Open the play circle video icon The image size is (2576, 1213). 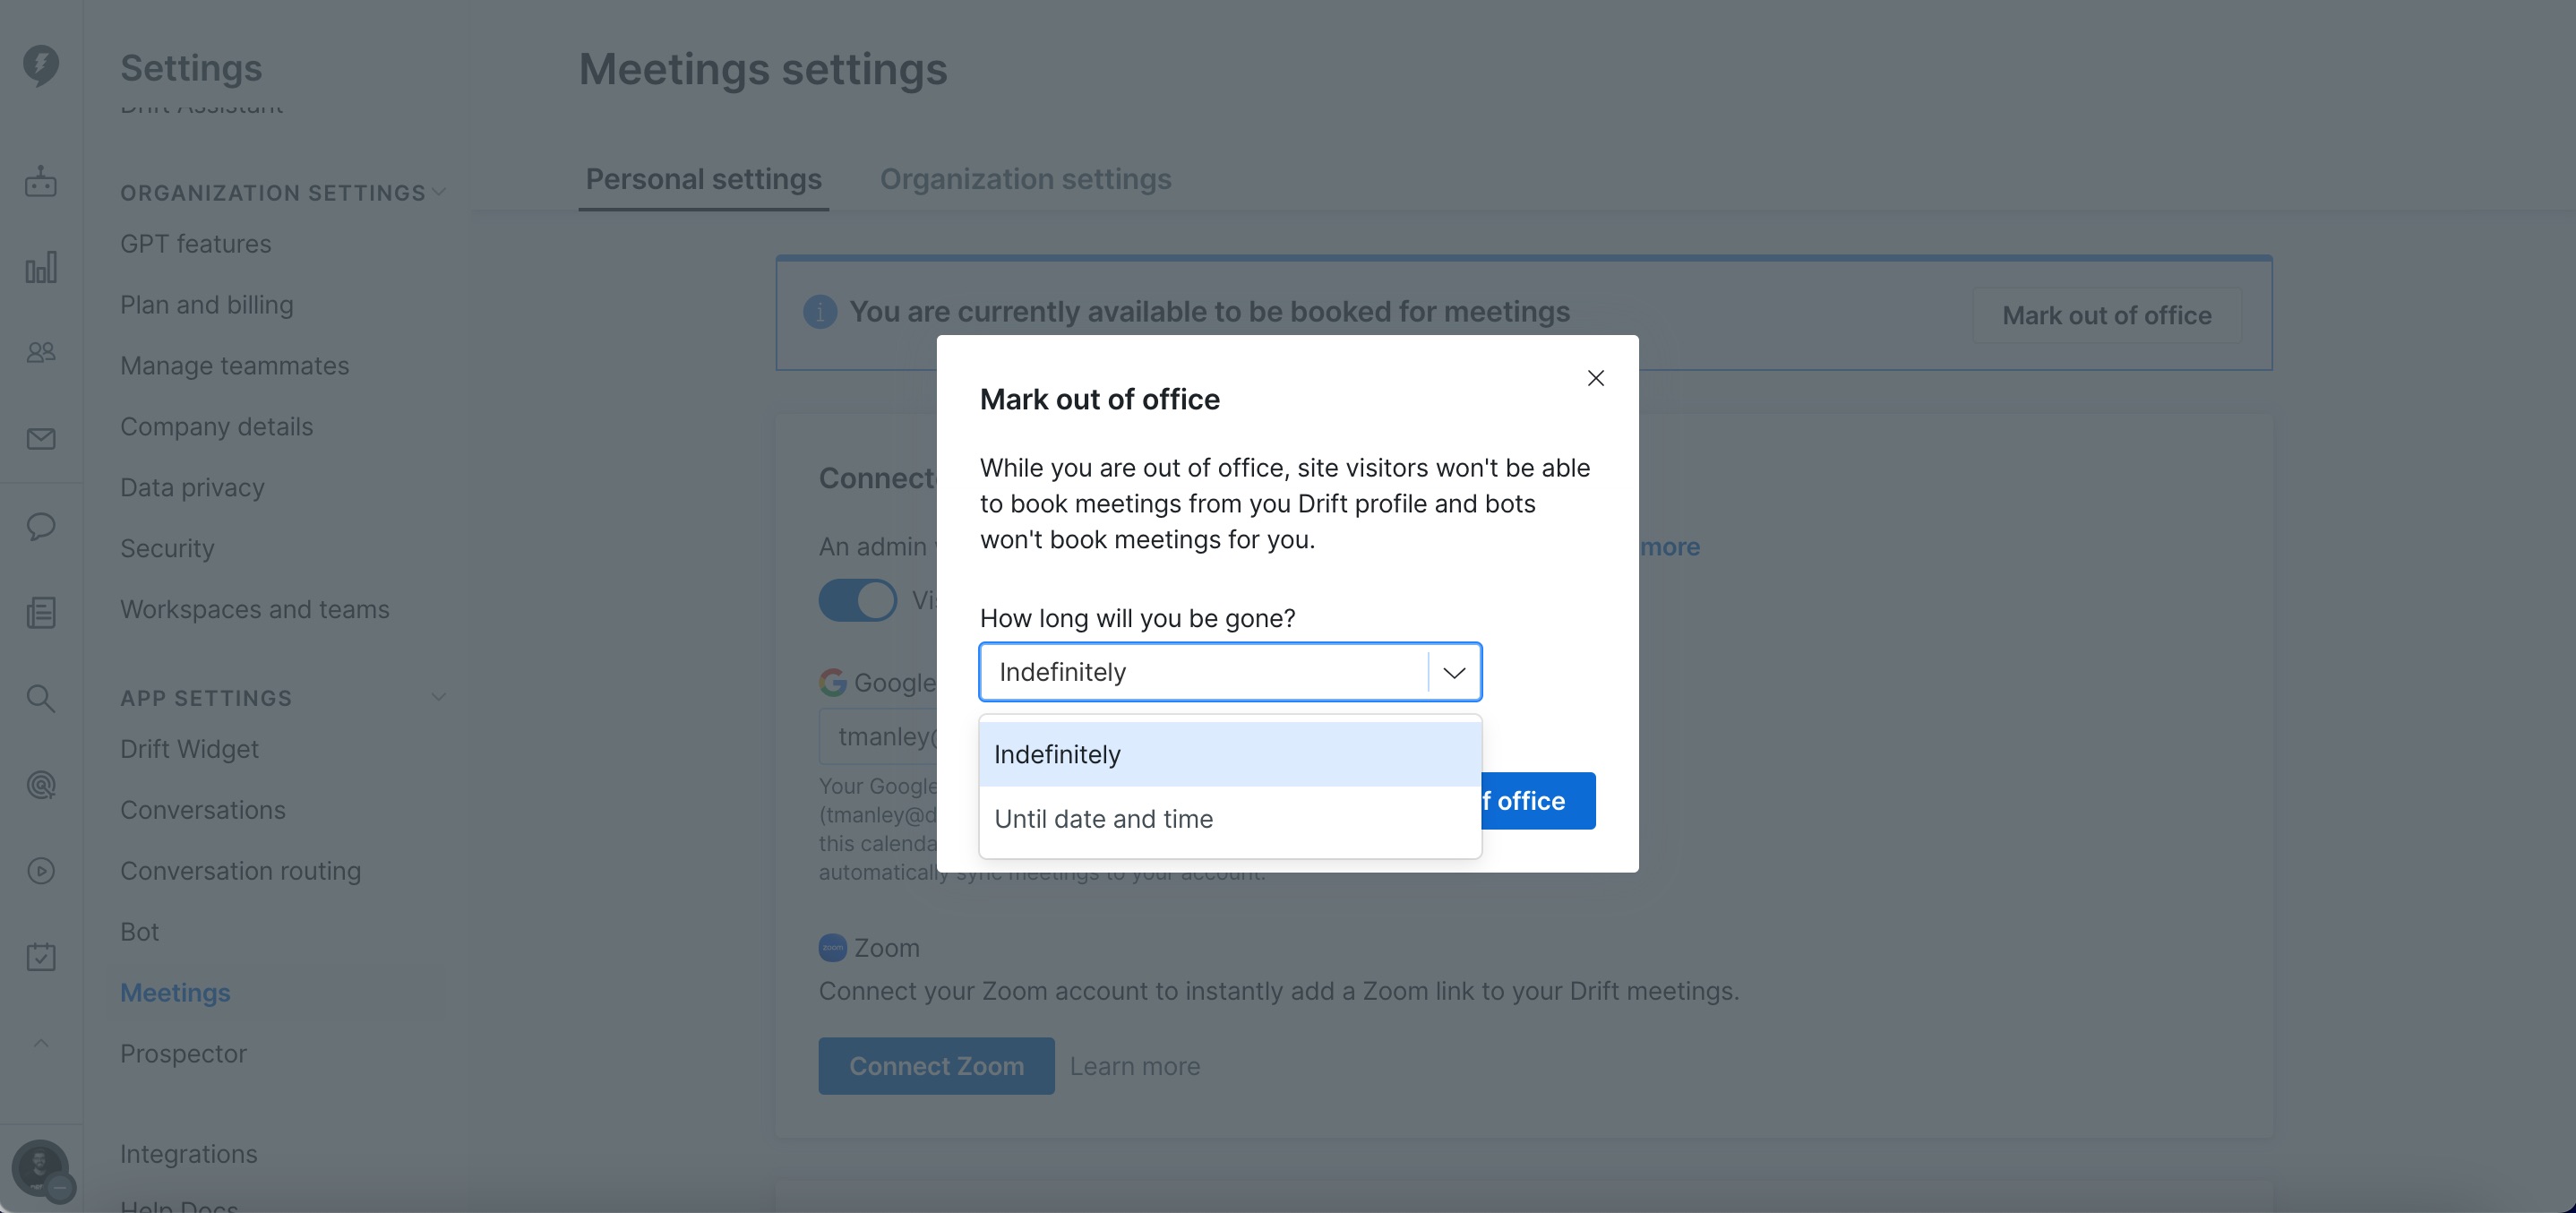41,871
